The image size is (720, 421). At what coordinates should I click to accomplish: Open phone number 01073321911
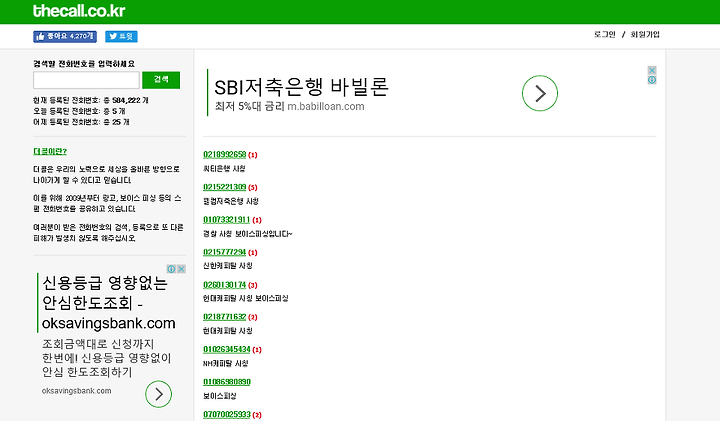[226, 220]
